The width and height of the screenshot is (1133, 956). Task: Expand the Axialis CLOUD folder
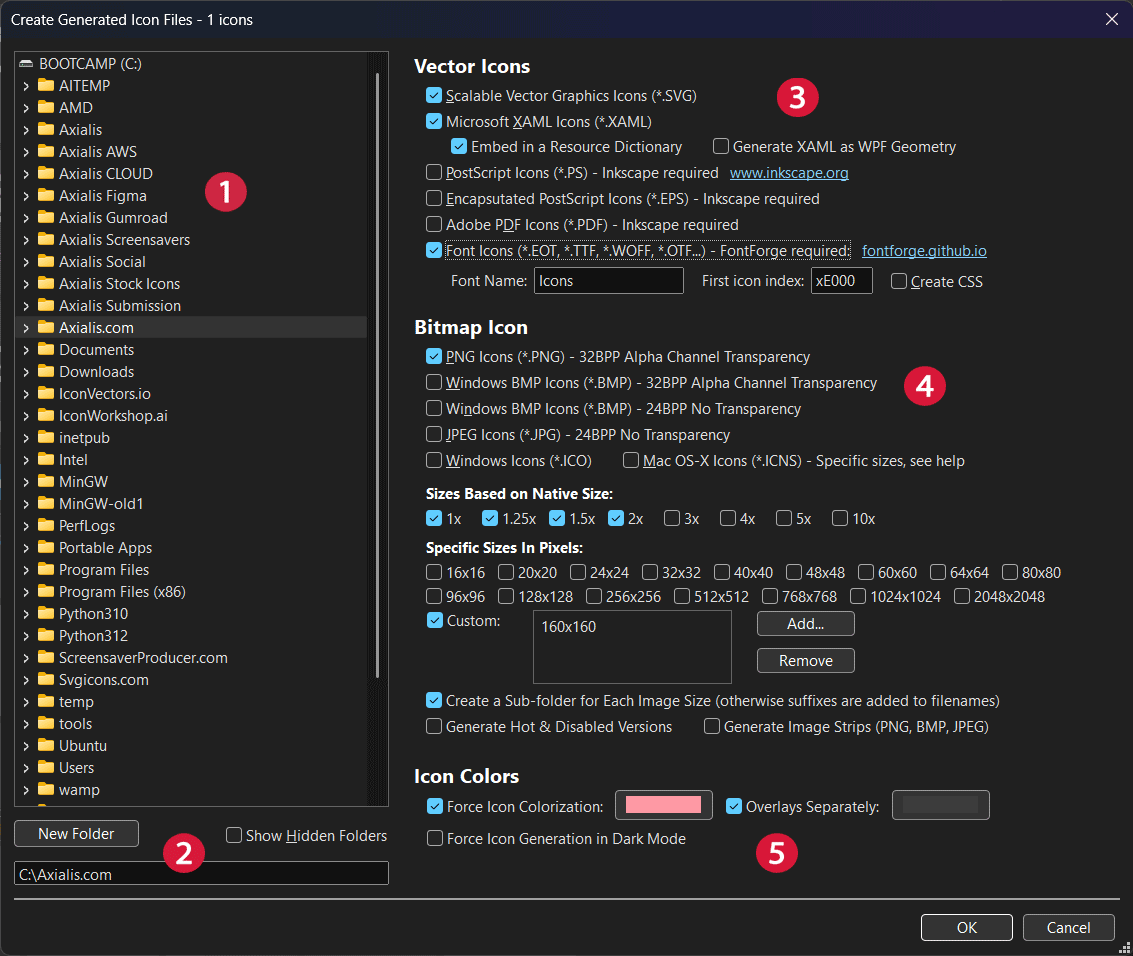pos(25,173)
